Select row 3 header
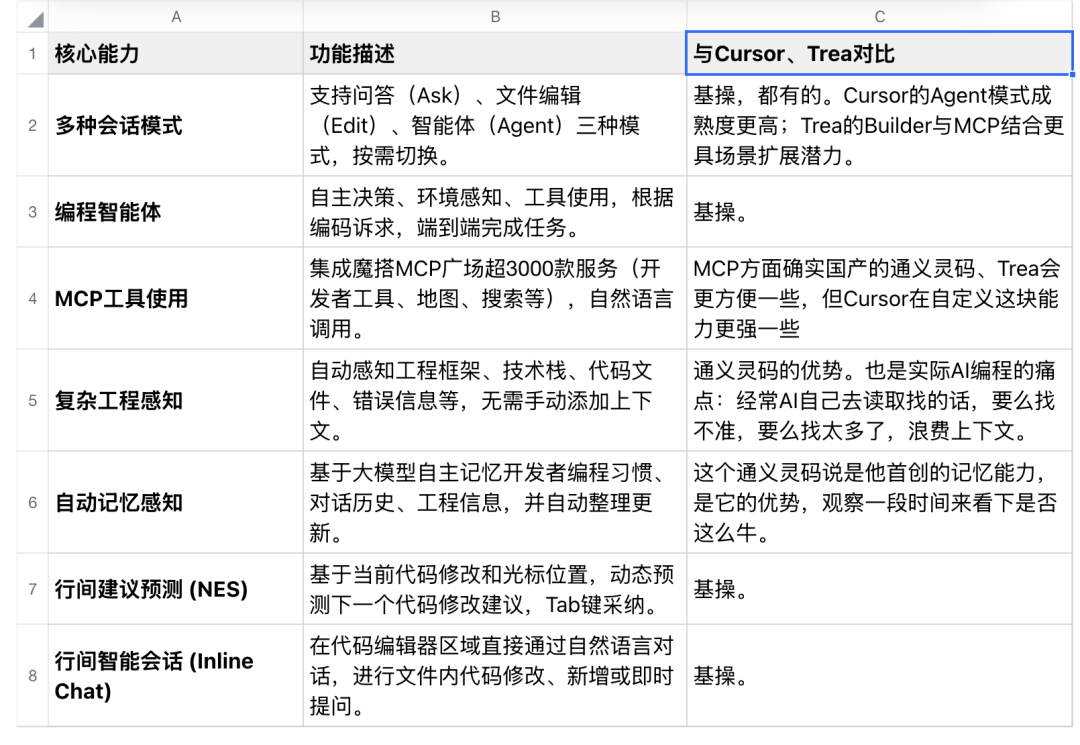Viewport: 1080px width, 745px height. coord(32,212)
